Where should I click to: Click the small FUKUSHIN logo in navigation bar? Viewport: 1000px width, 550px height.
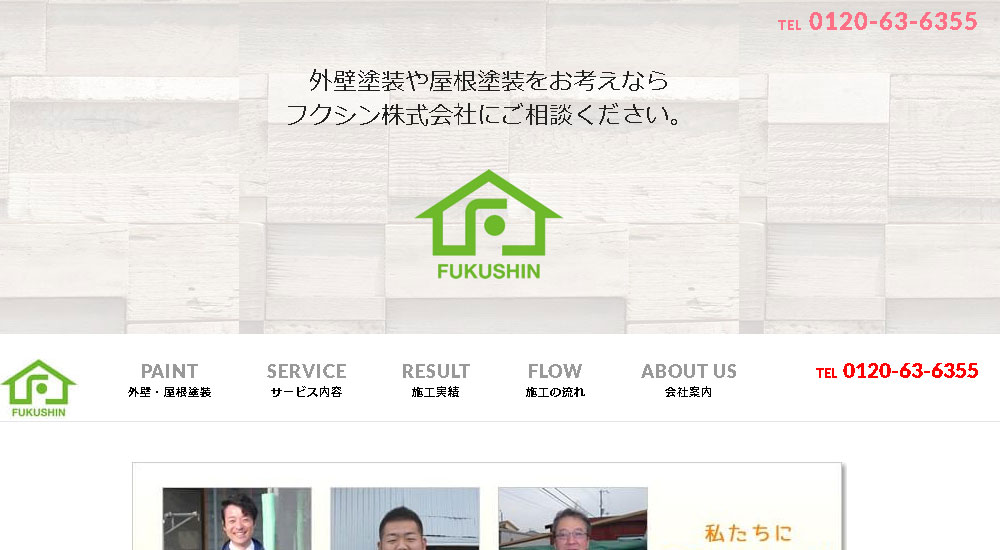click(39, 389)
